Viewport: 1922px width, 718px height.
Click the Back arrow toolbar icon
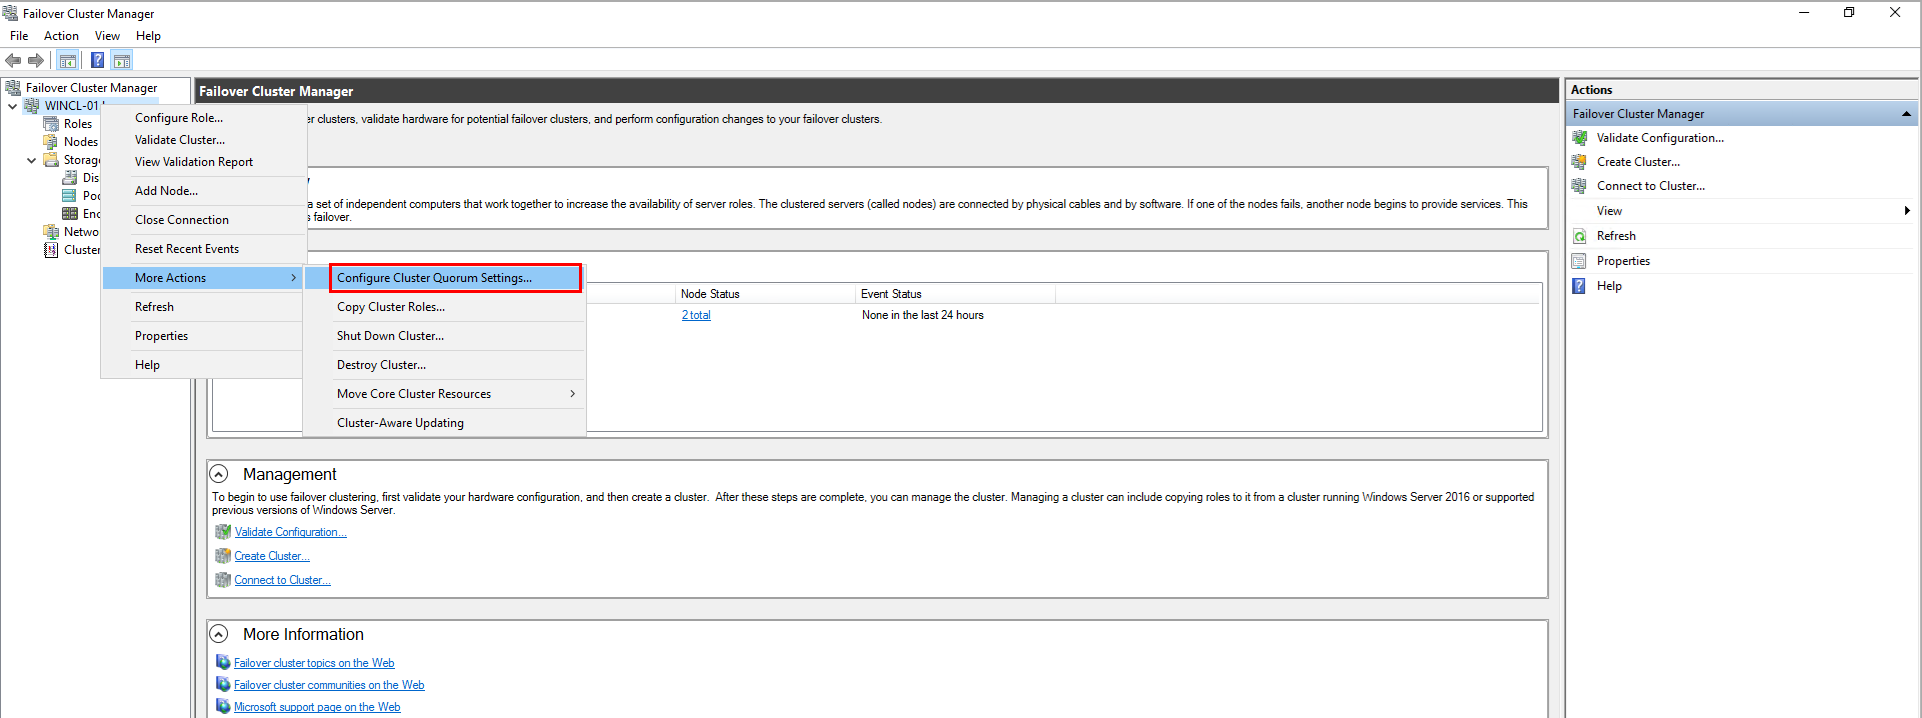pyautogui.click(x=13, y=60)
